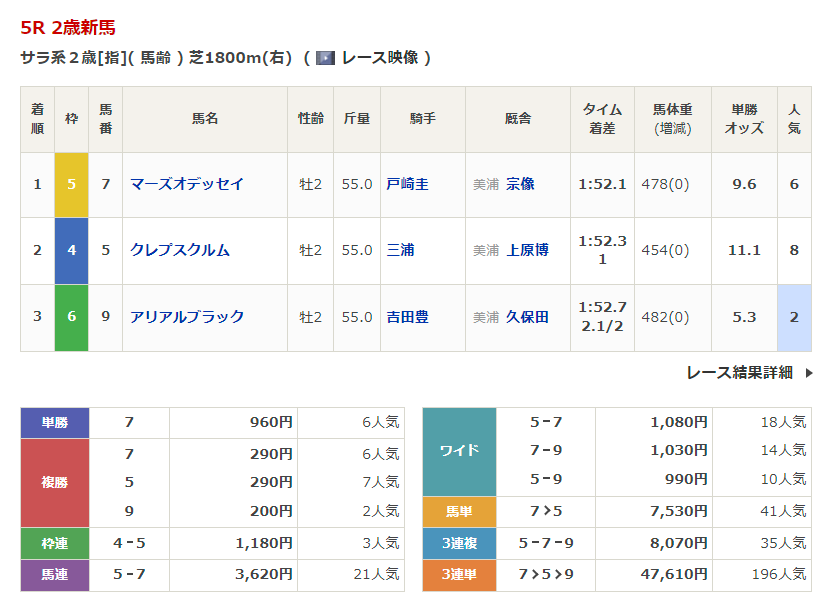Click the green frame 6 swatch
This screenshot has height=603, width=832.
(71, 317)
